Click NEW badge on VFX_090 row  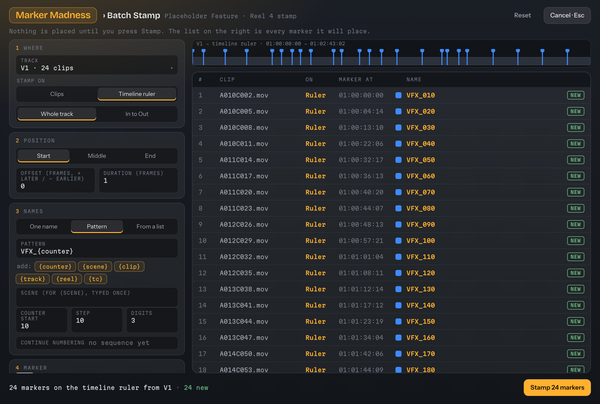pos(576,224)
